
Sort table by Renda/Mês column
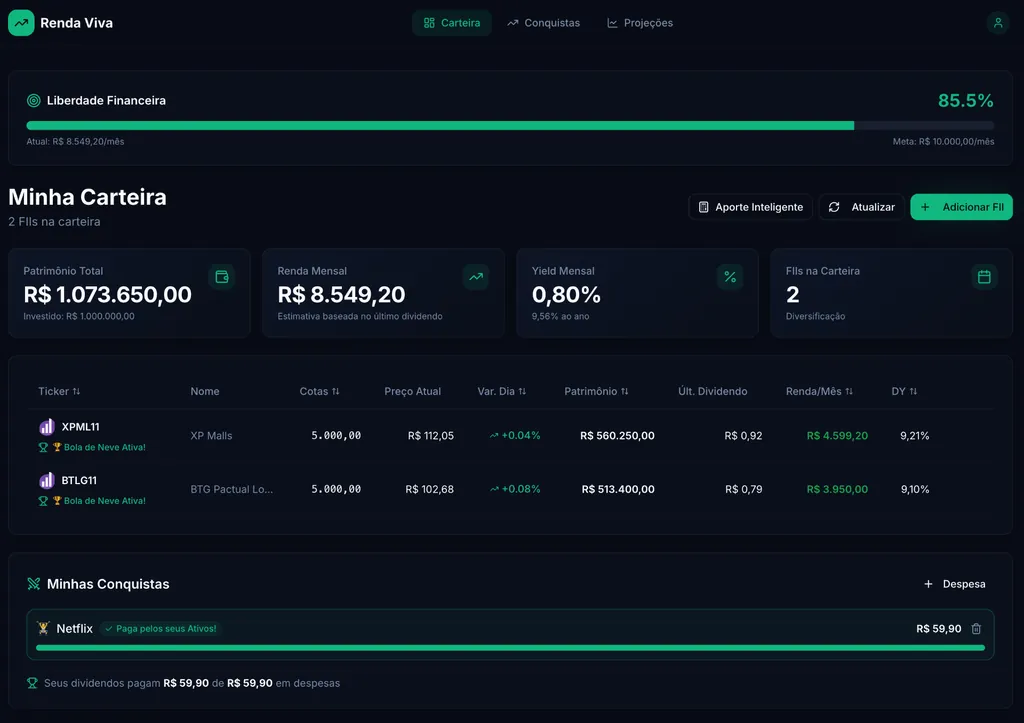[819, 391]
